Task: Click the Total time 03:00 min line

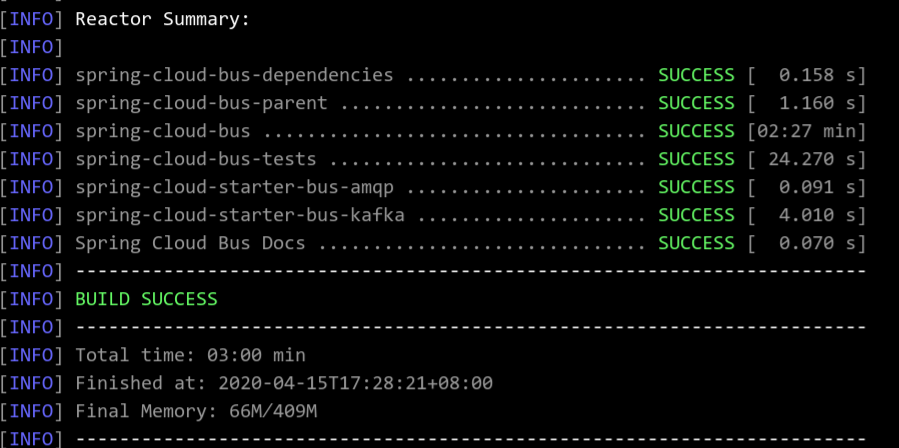Action: (190, 356)
